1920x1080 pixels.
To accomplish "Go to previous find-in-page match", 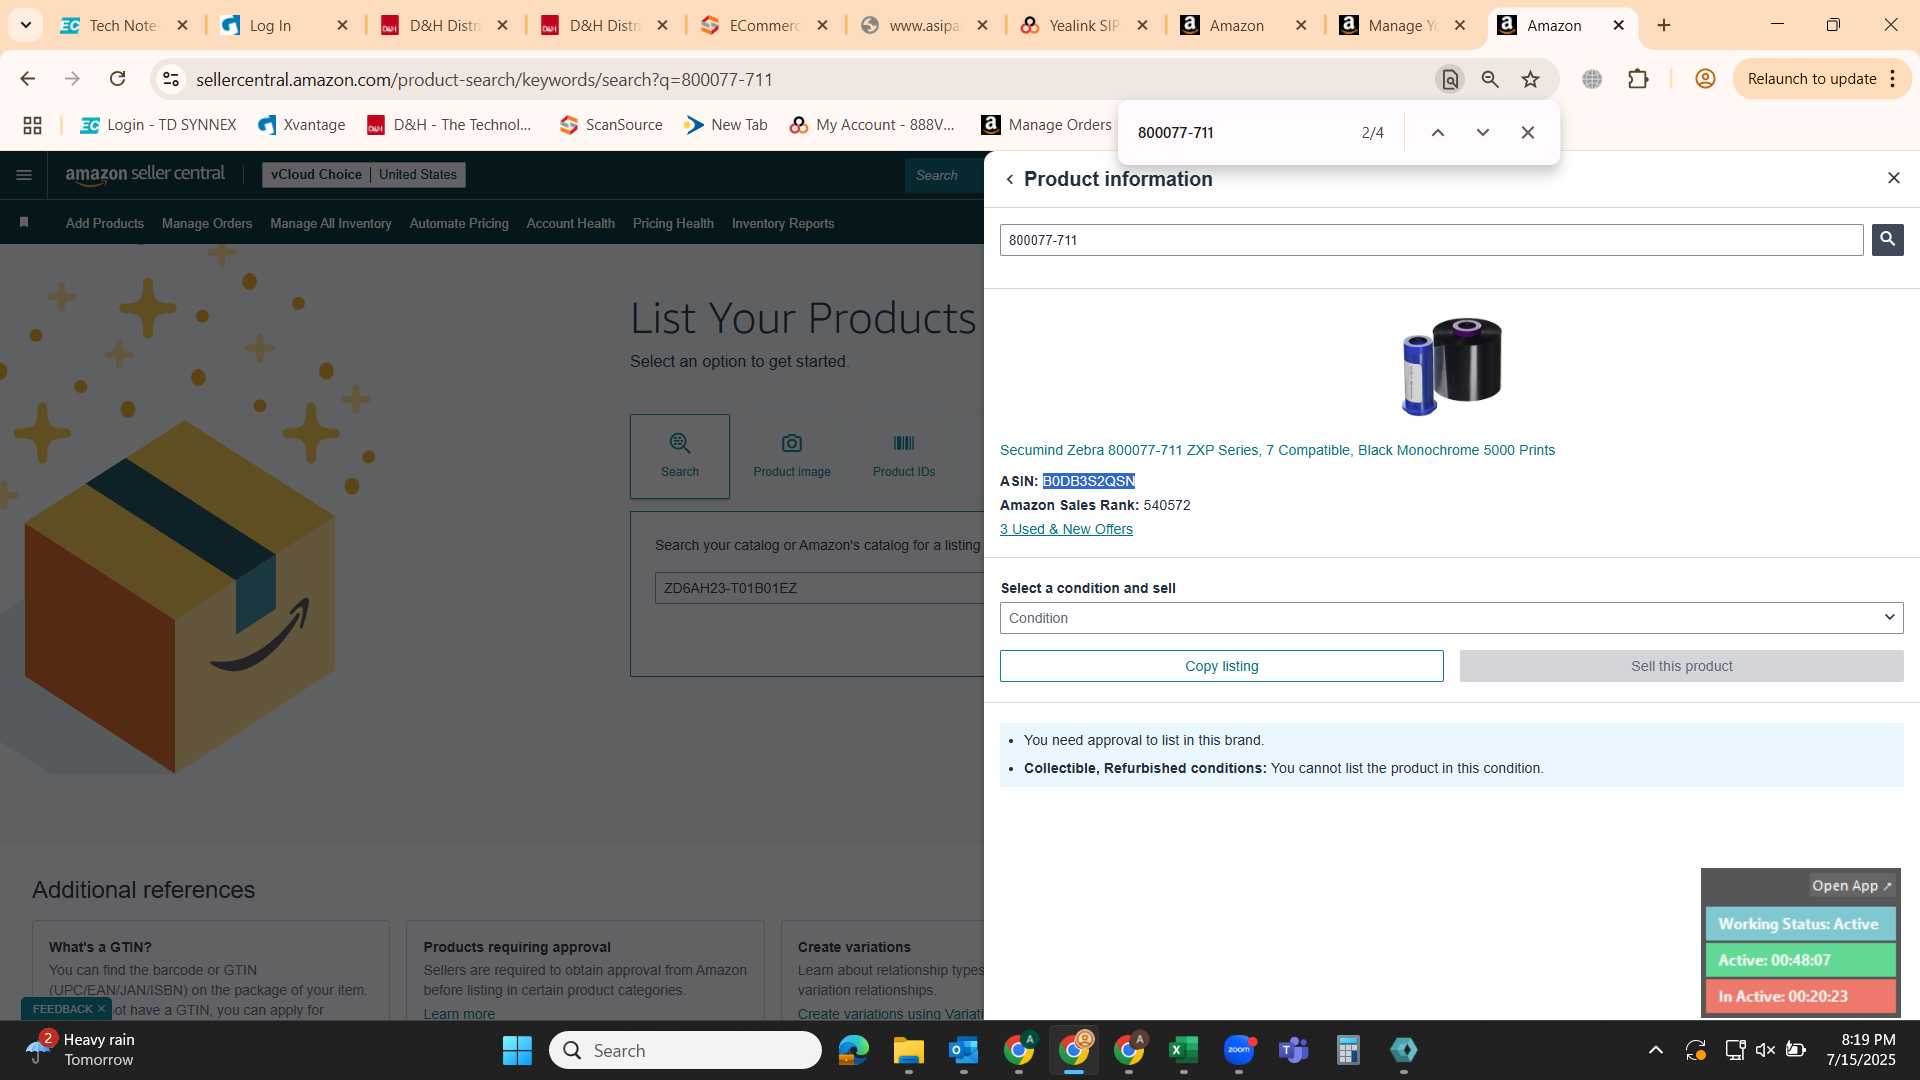I will tap(1437, 132).
